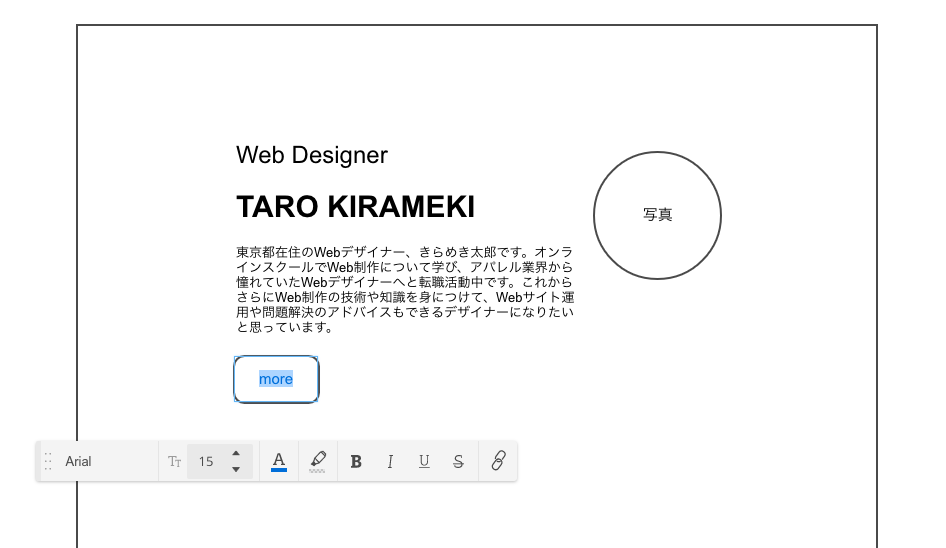Select the "Web Designer" subtitle text
Viewport: 946px width, 548px height.
[311, 155]
